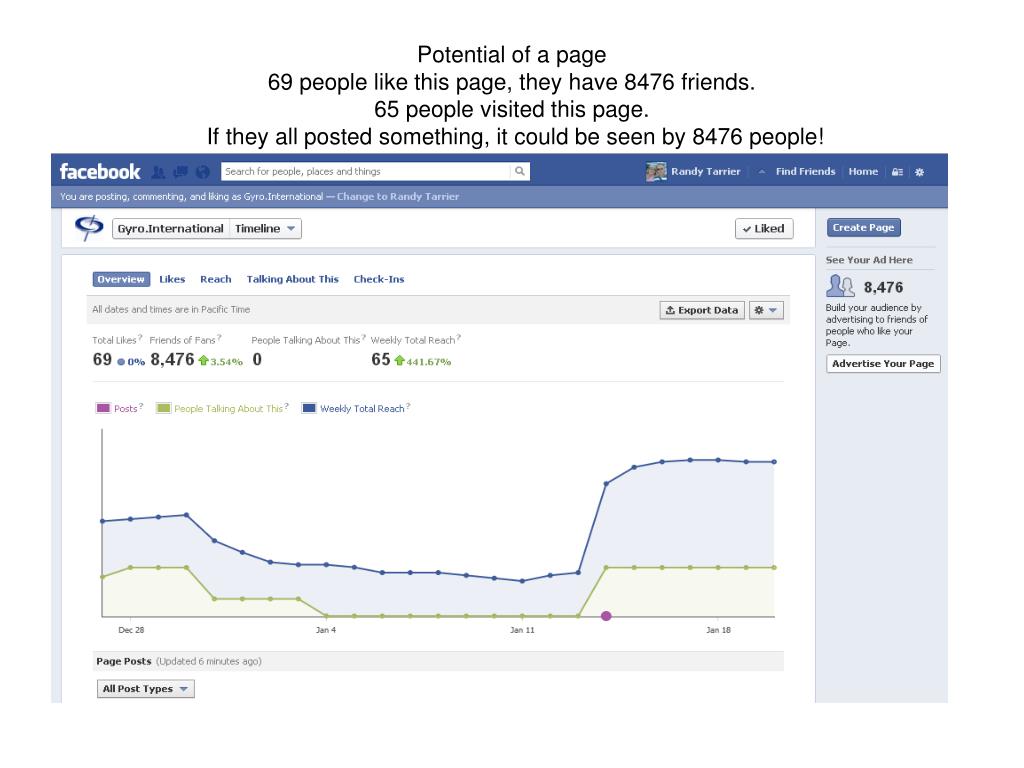Click the search magnifier icon
The height and width of the screenshot is (768, 1024).
520,171
